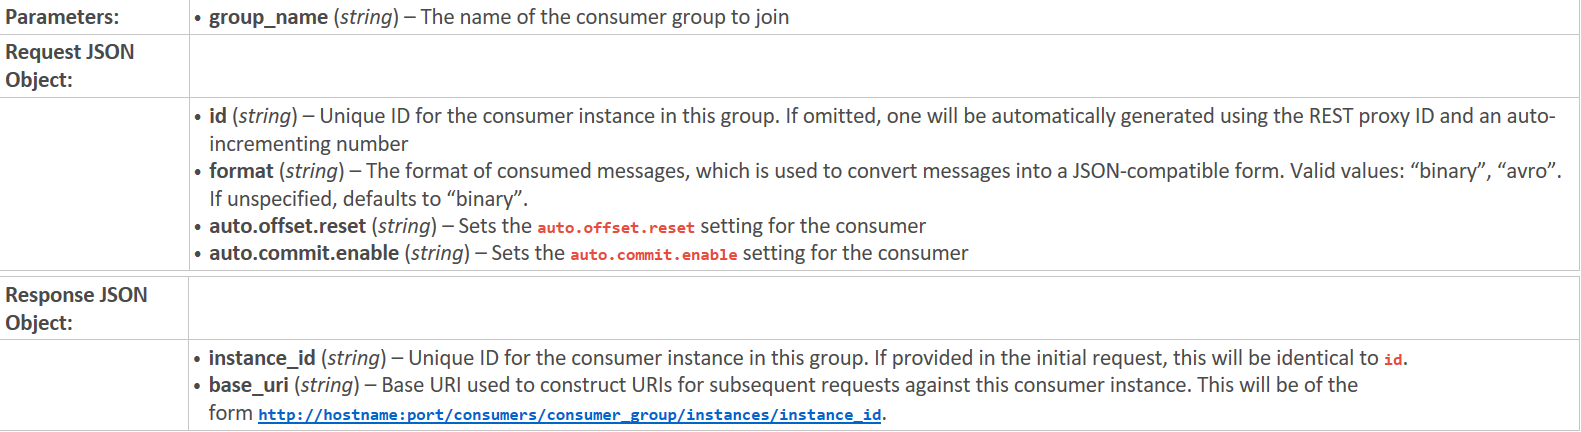Click the Request JSON Object: header
The height and width of the screenshot is (432, 1581).
point(70,66)
